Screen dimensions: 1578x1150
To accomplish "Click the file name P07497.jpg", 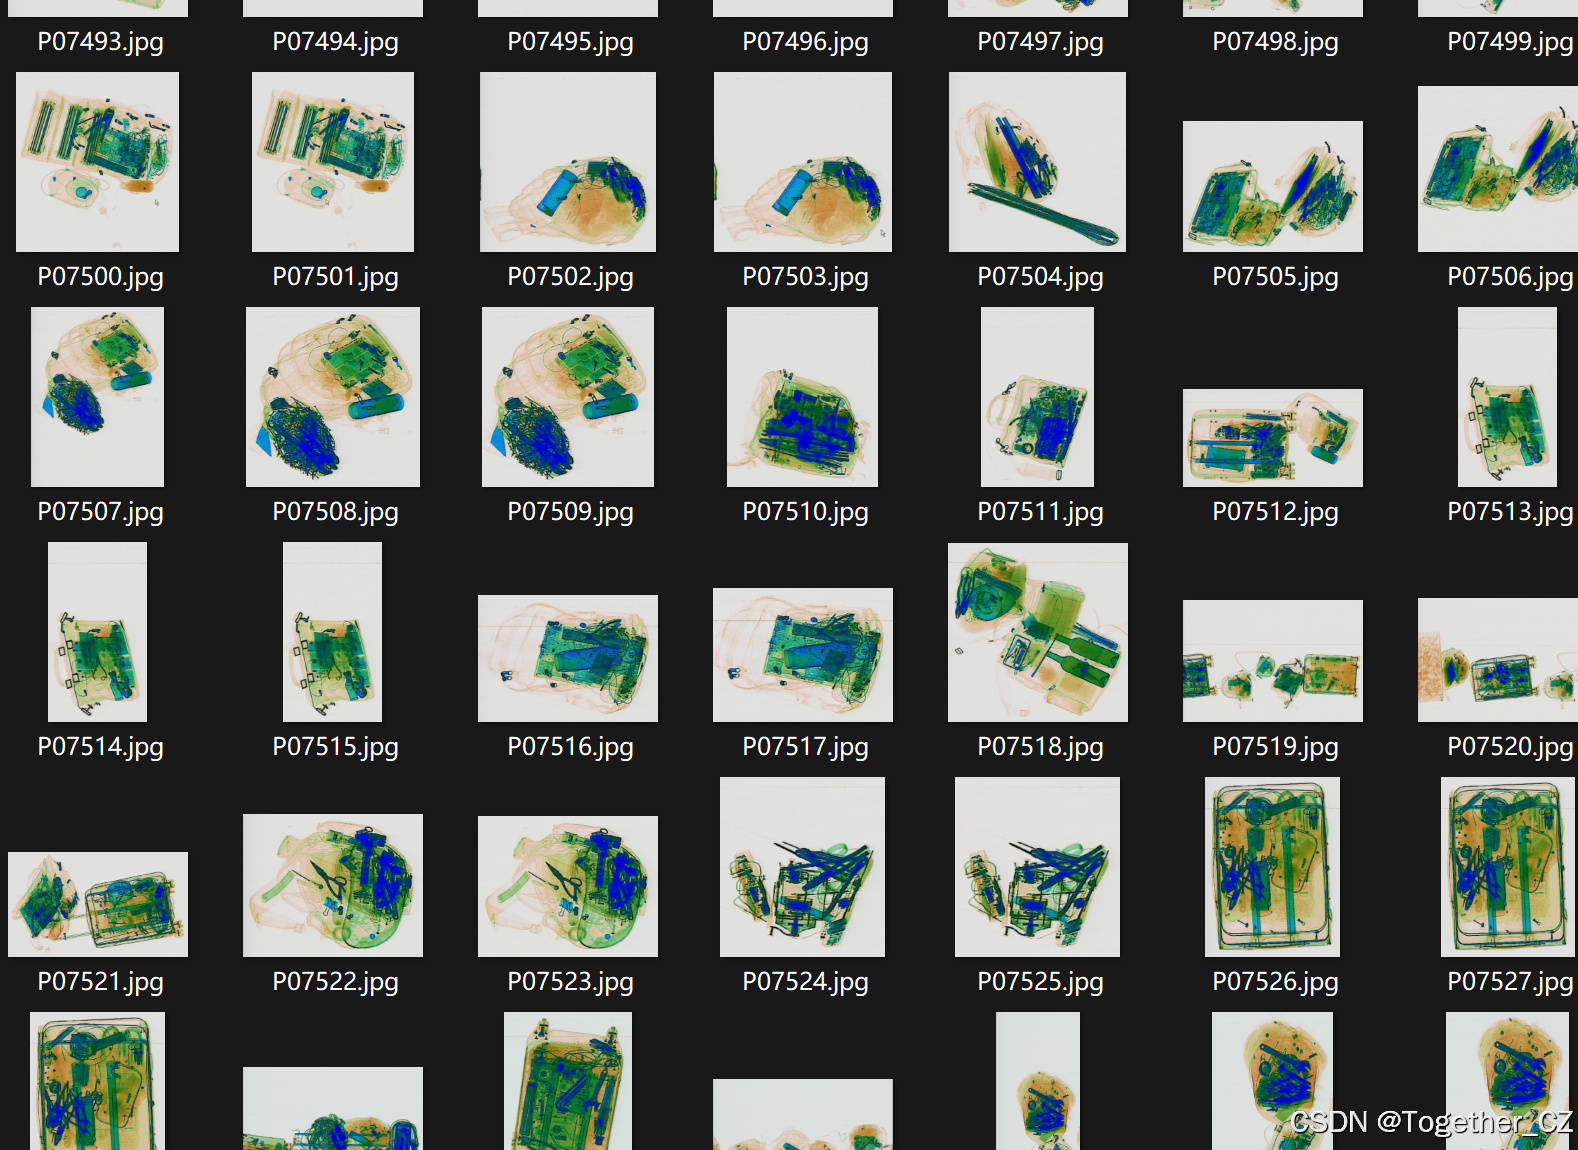I will [x=1040, y=42].
